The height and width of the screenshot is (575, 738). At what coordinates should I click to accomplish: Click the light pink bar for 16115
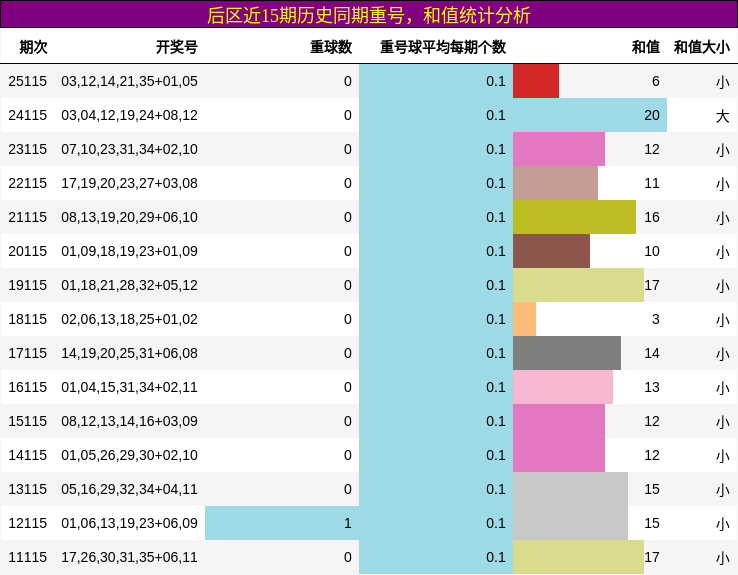tap(563, 387)
